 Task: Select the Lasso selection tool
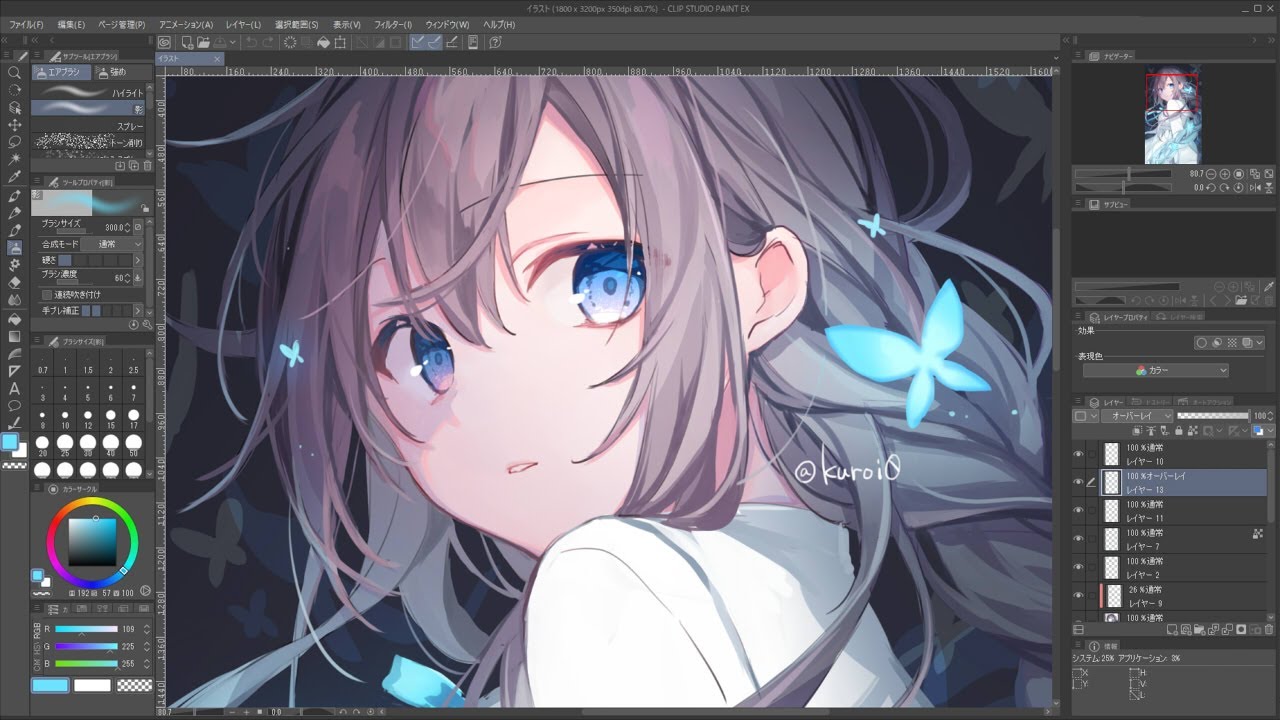point(15,143)
